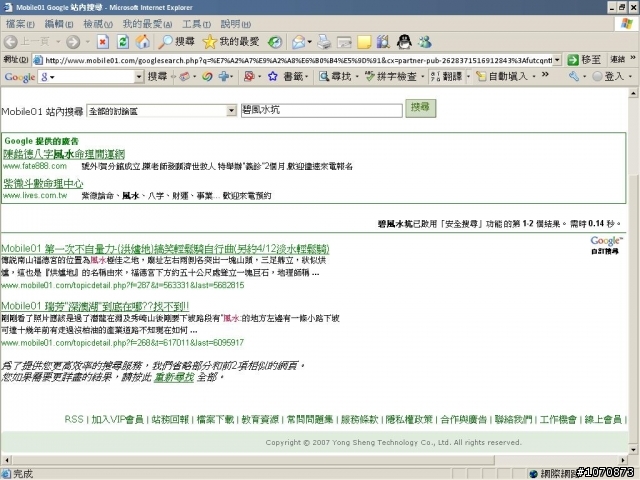Open the yellow Discuss note icon
This screenshot has width=640, height=480.
tap(364, 42)
